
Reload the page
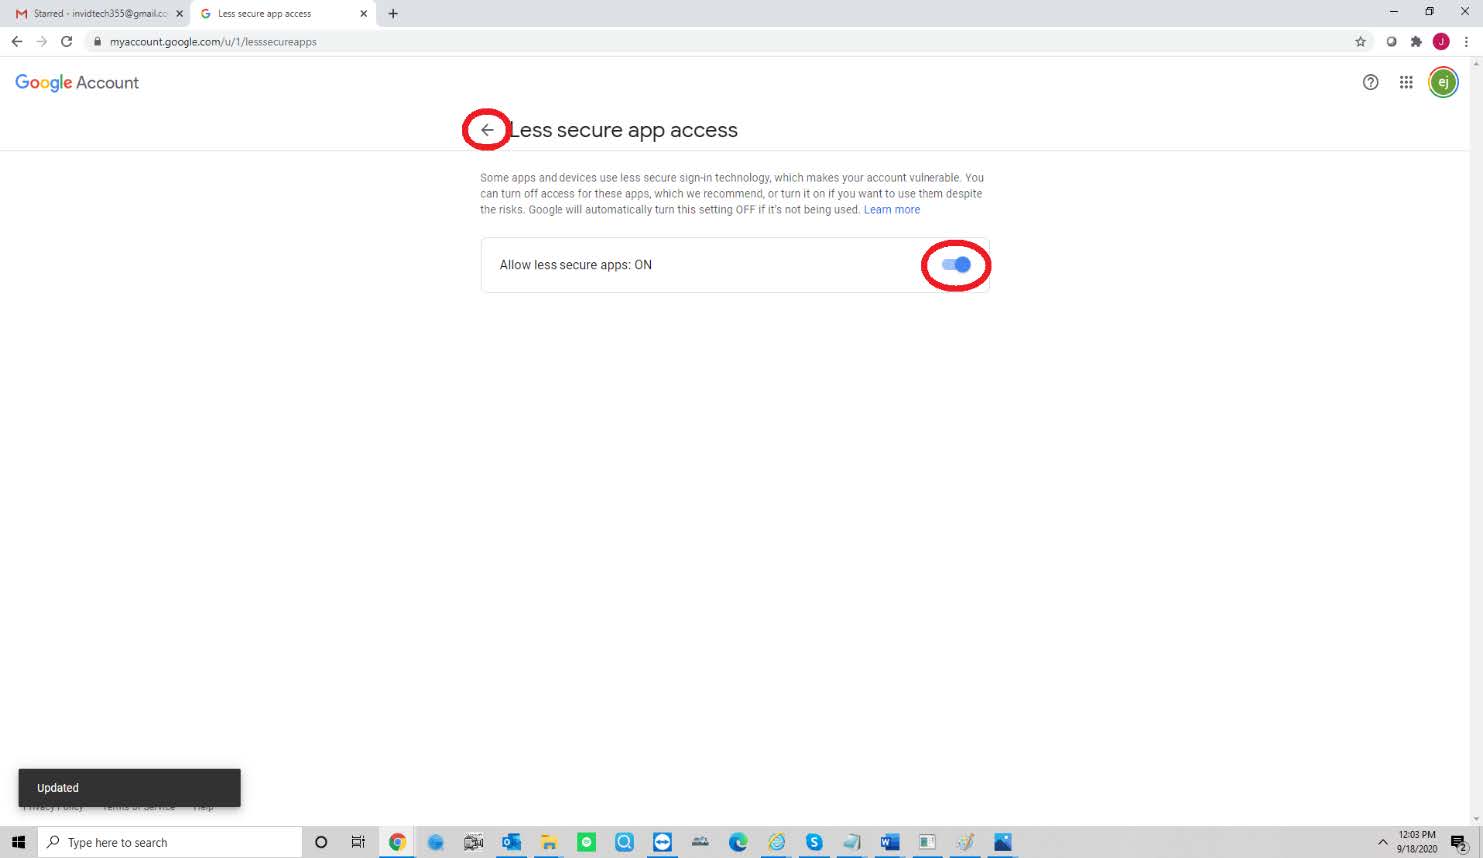coord(67,42)
